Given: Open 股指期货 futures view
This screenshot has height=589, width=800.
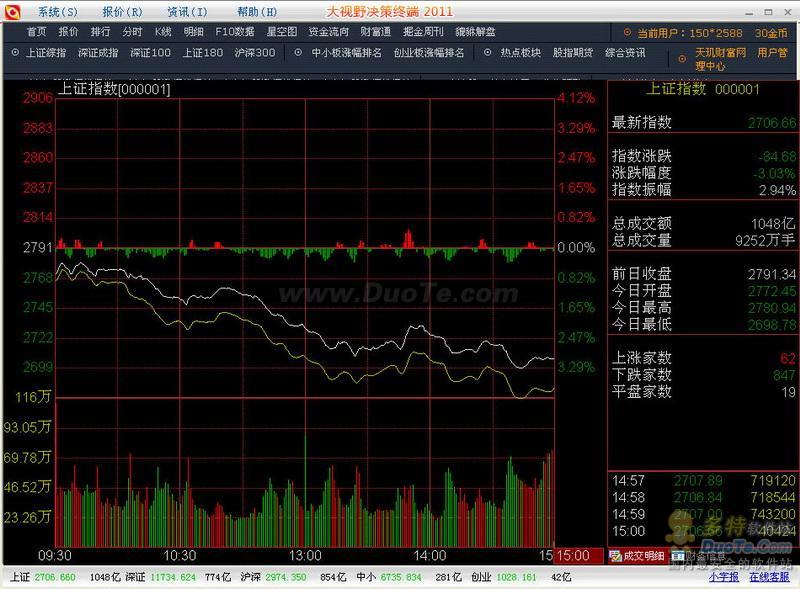Looking at the screenshot, I should point(572,53).
